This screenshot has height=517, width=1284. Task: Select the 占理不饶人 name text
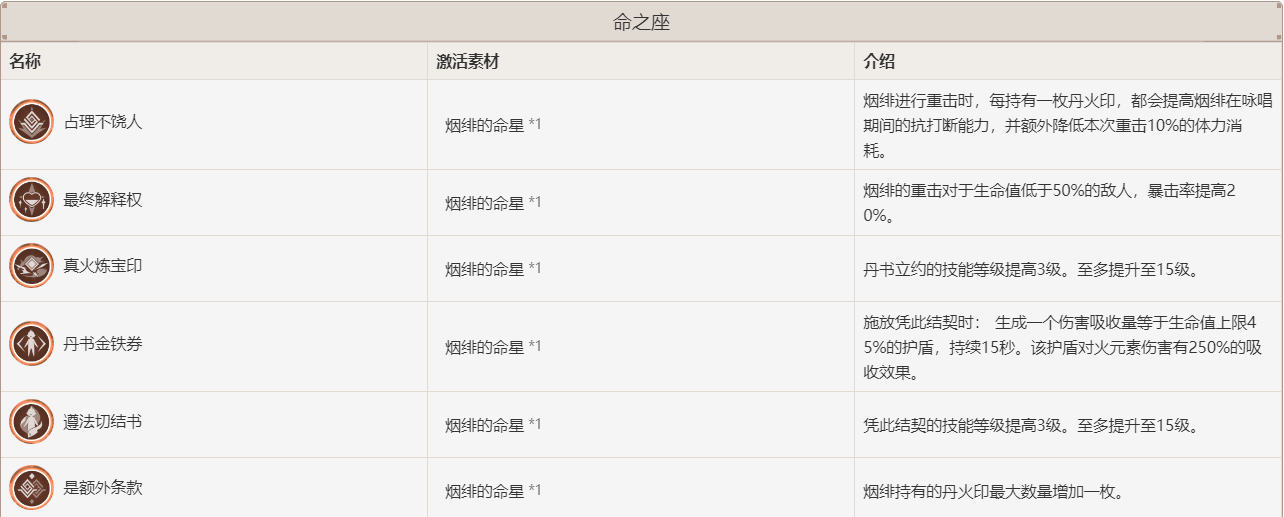[103, 122]
